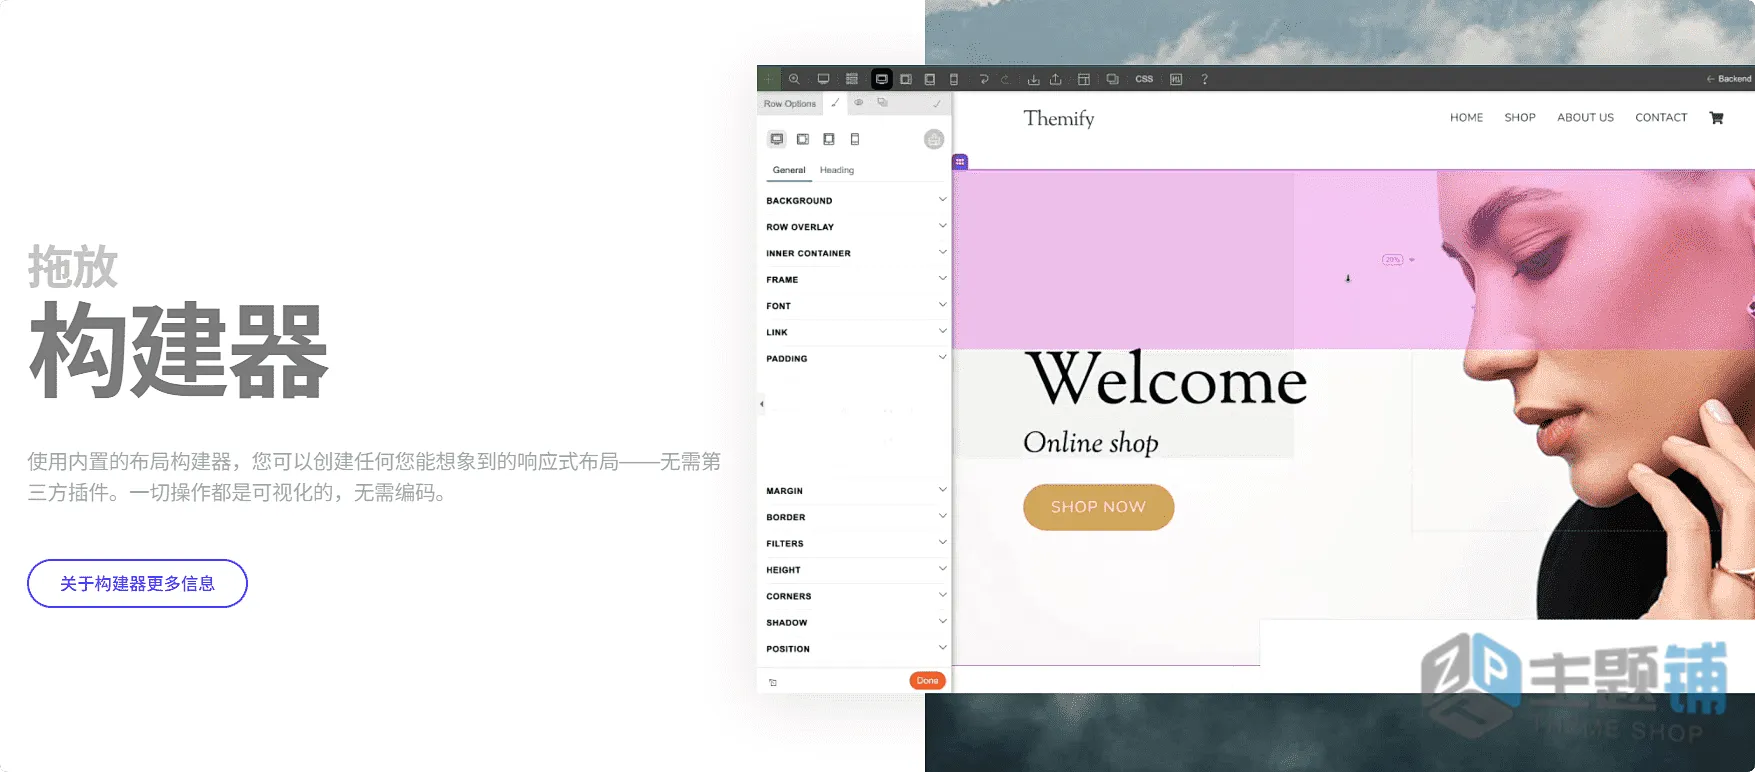
Task: Choose desktop device in styling panel
Action: pos(777,139)
